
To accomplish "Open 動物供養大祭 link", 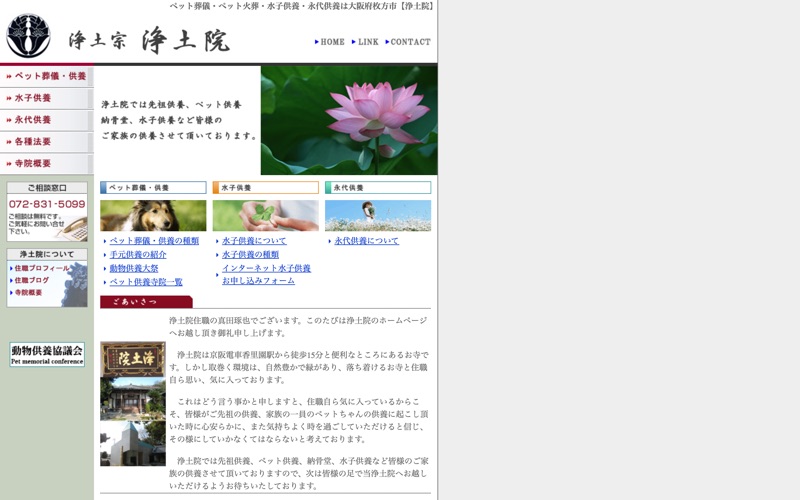I will pyautogui.click(x=134, y=268).
